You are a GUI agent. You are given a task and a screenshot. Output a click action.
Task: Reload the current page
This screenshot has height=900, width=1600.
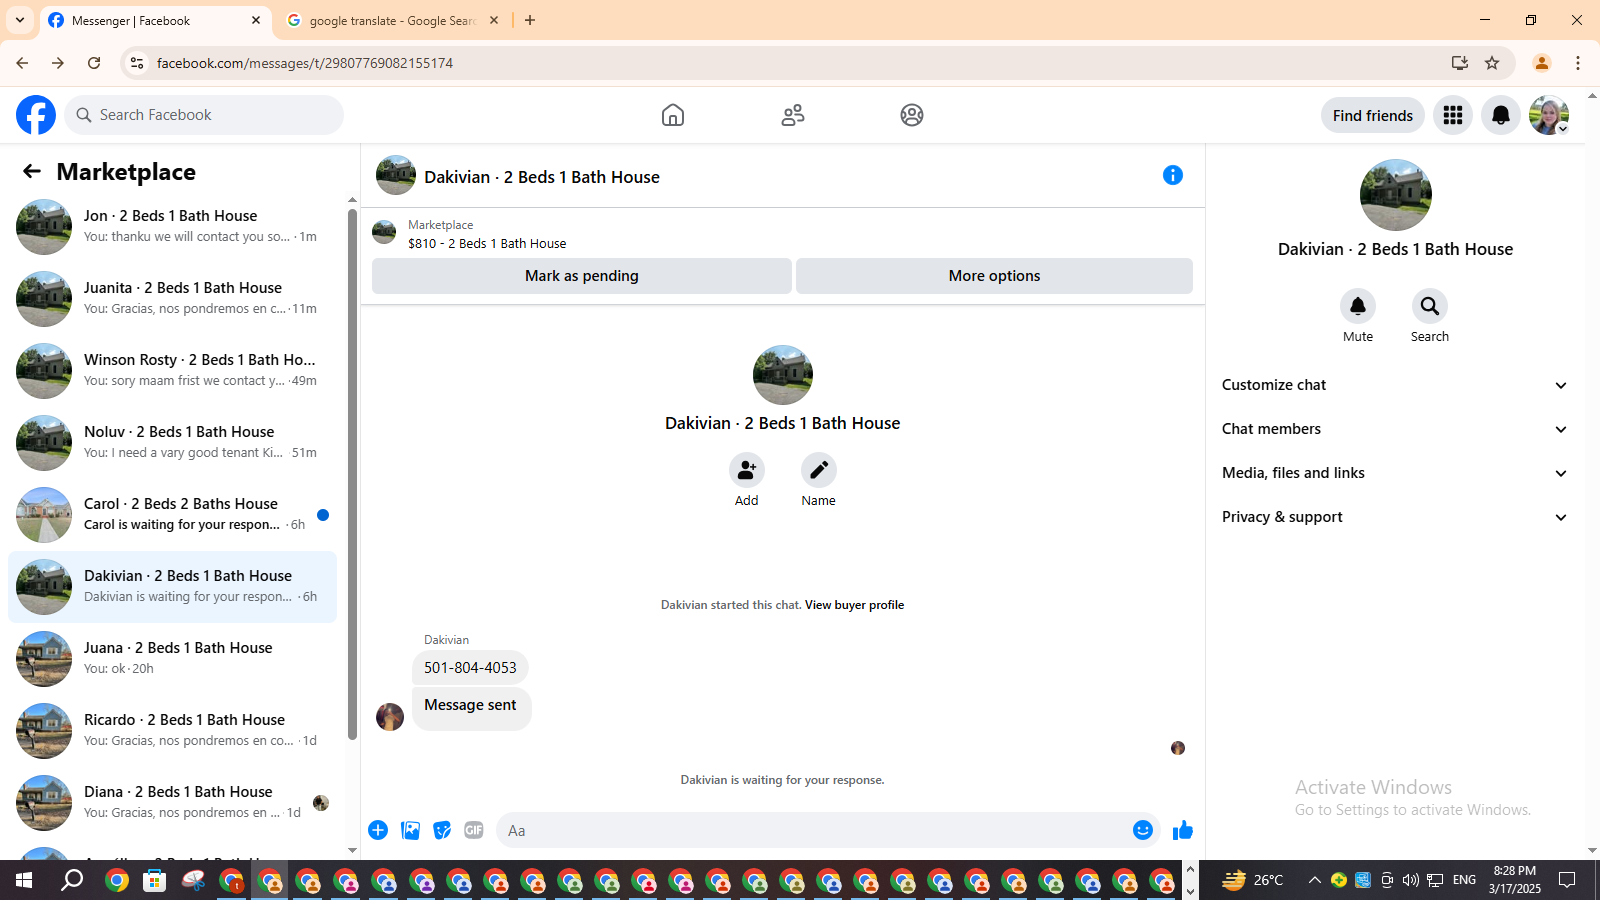pyautogui.click(x=94, y=63)
